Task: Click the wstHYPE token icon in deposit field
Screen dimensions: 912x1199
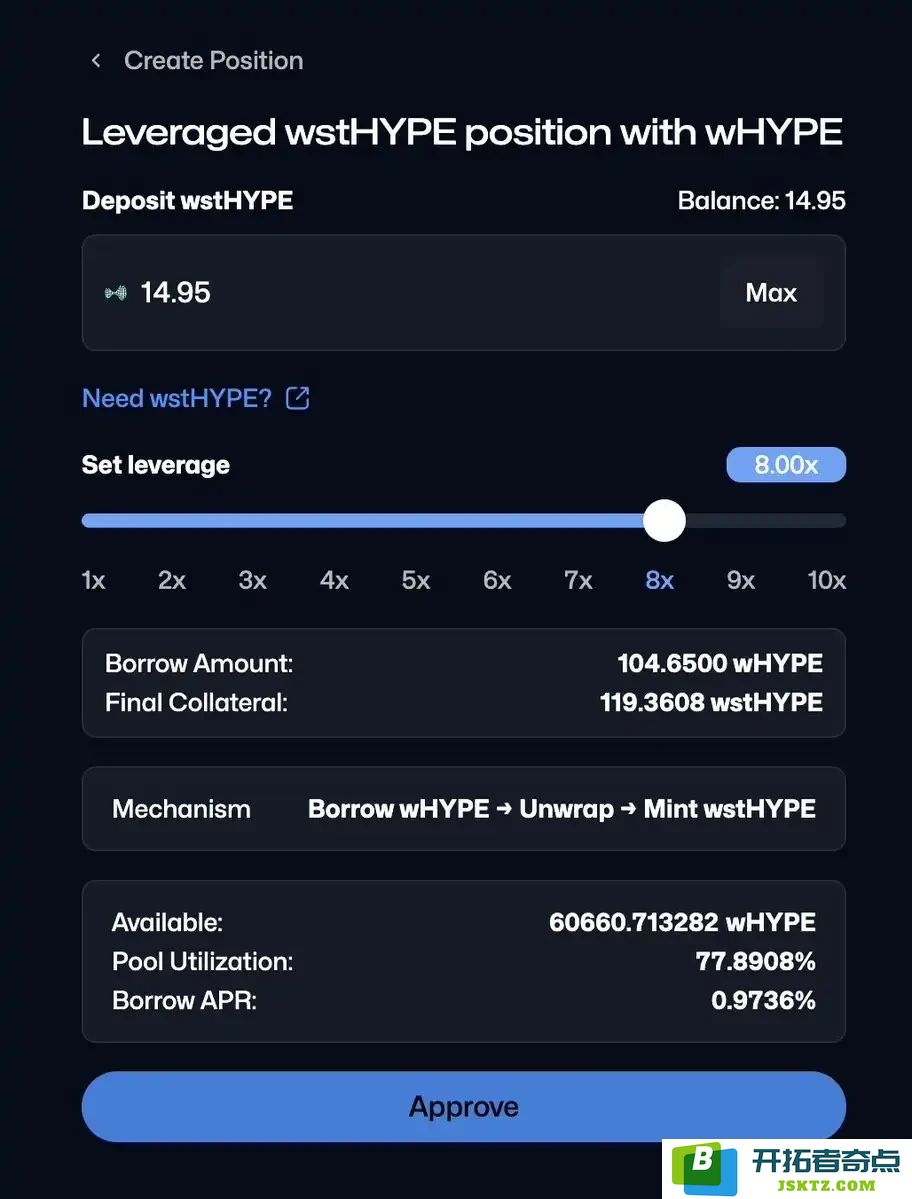Action: (x=115, y=293)
